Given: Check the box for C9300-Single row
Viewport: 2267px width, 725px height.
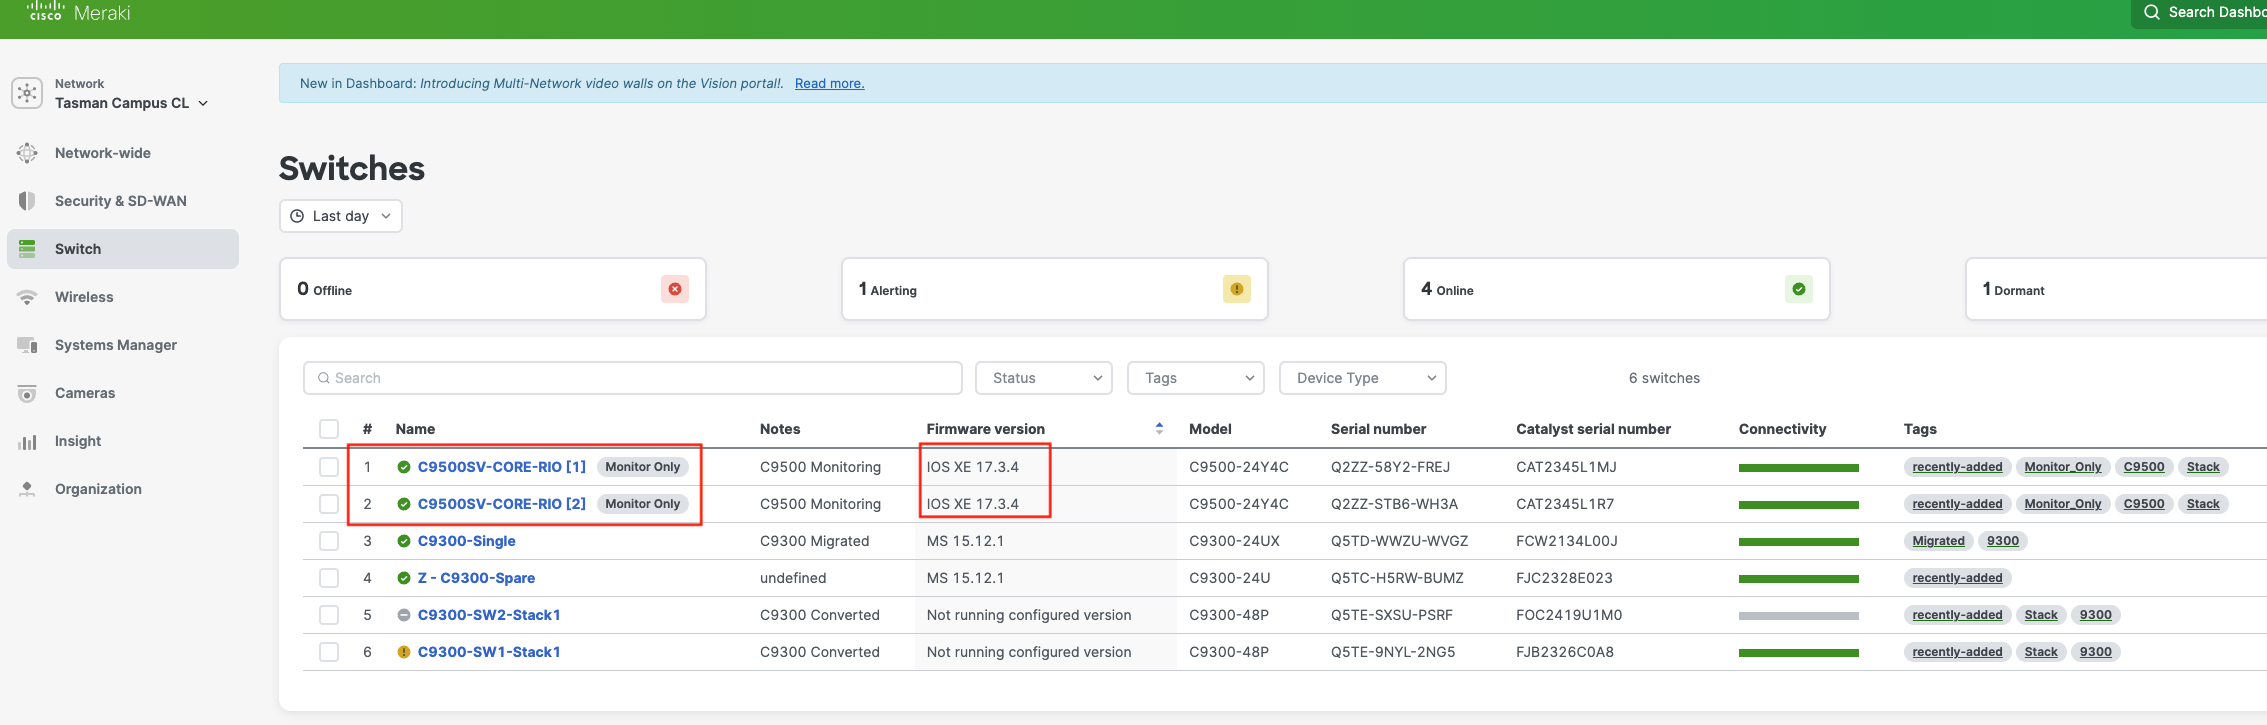Looking at the screenshot, I should 329,541.
